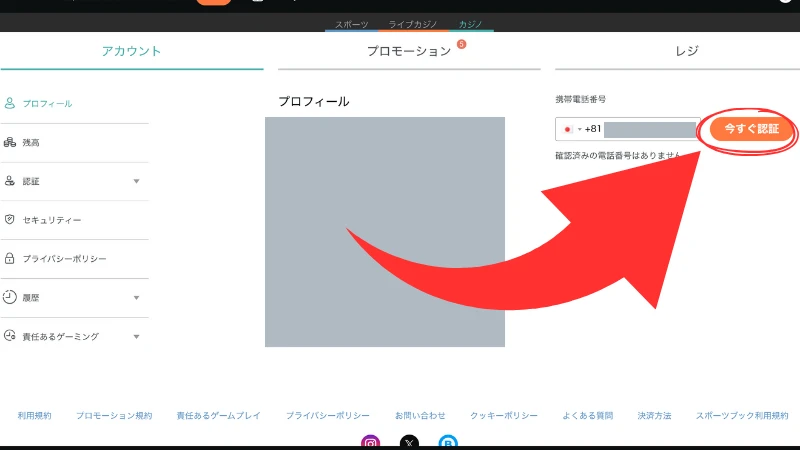Open the お問い合わせ footer link

[420, 415]
